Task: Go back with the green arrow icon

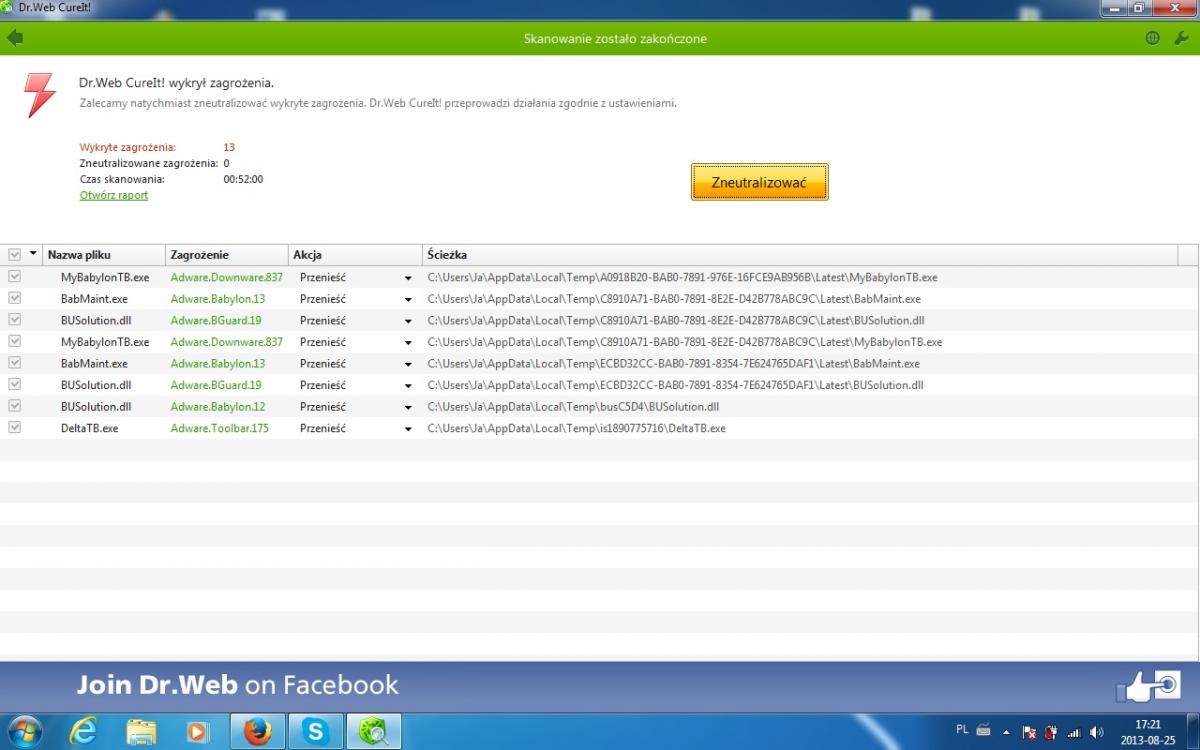Action: 14,38
